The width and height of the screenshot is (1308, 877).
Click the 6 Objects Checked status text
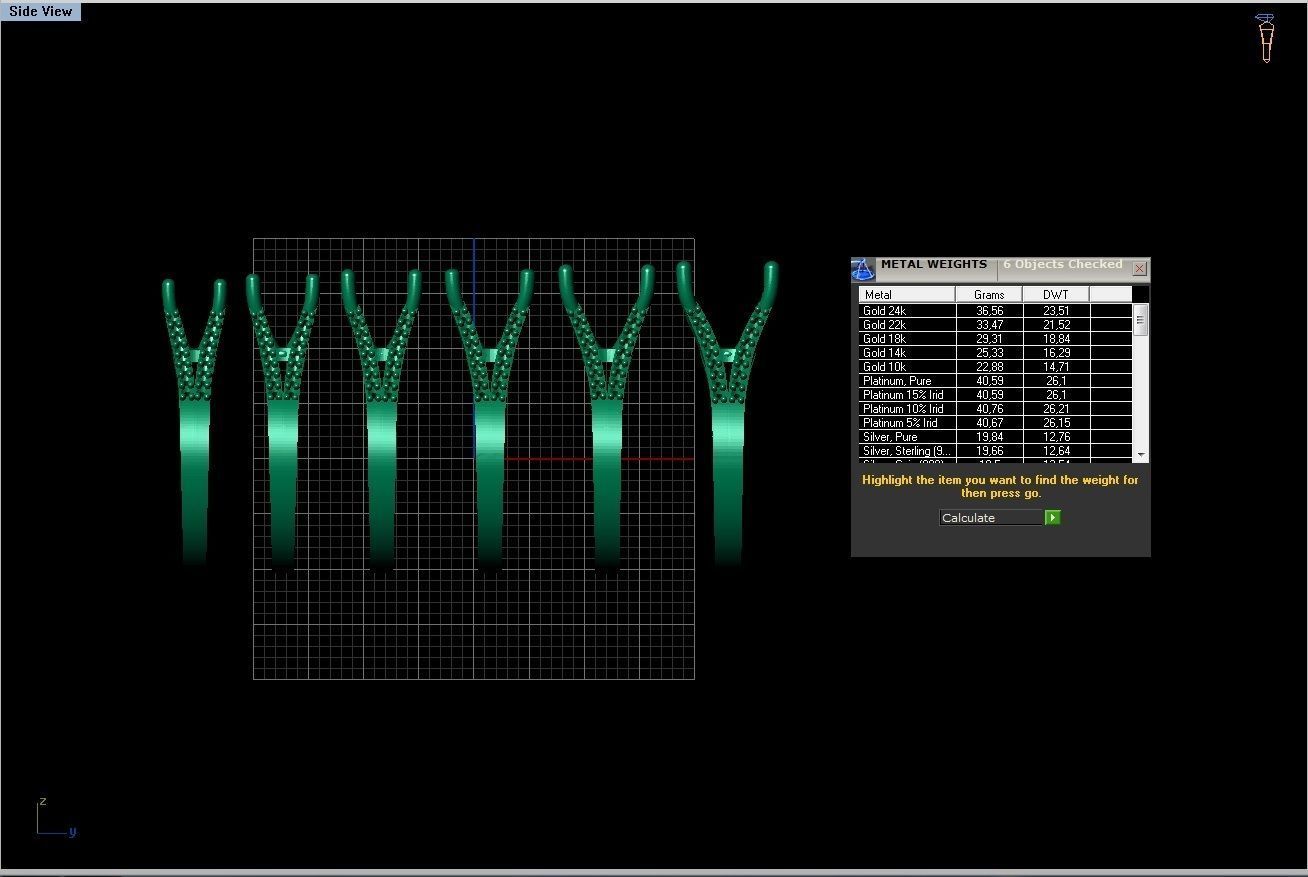click(1063, 265)
